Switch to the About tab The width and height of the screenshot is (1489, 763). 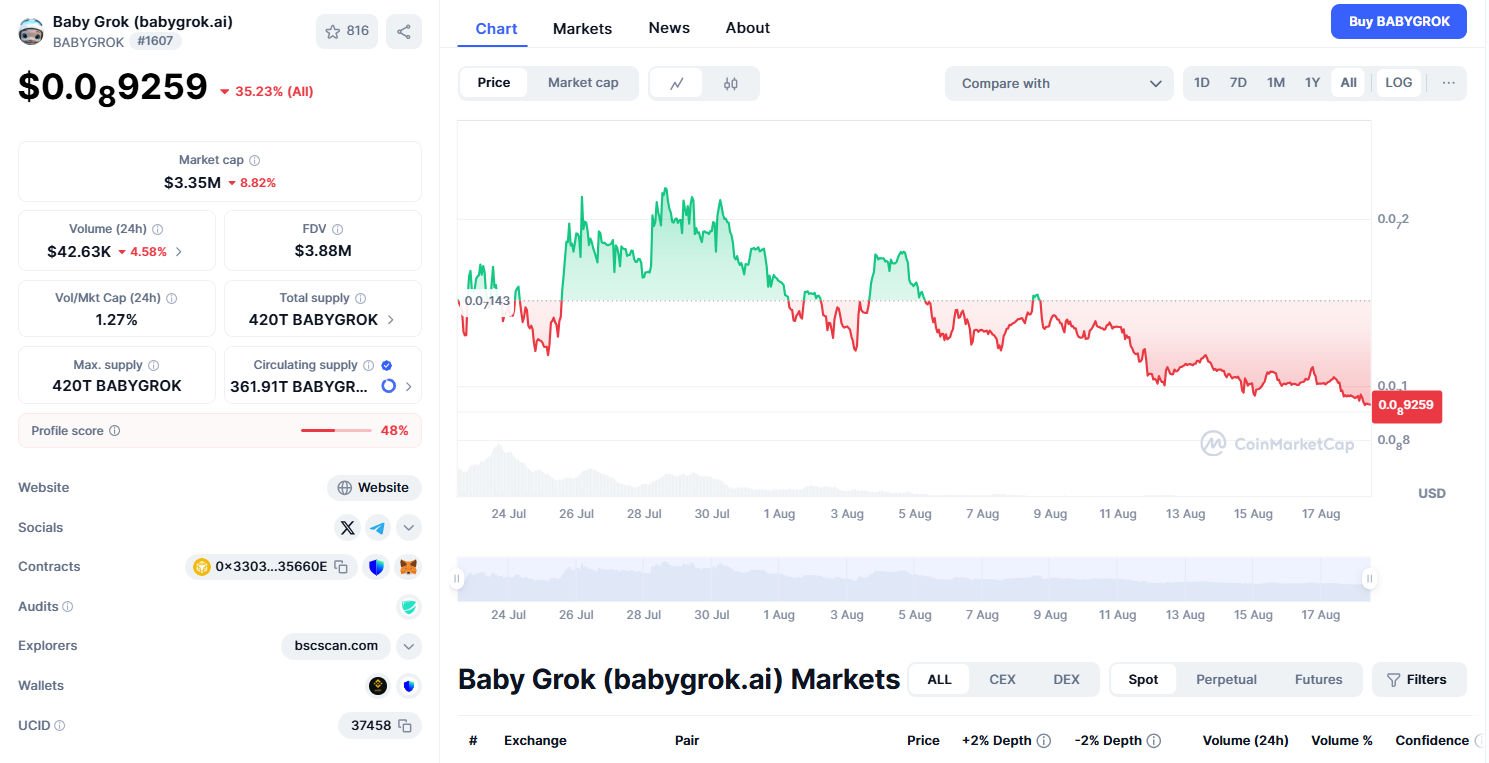click(748, 28)
